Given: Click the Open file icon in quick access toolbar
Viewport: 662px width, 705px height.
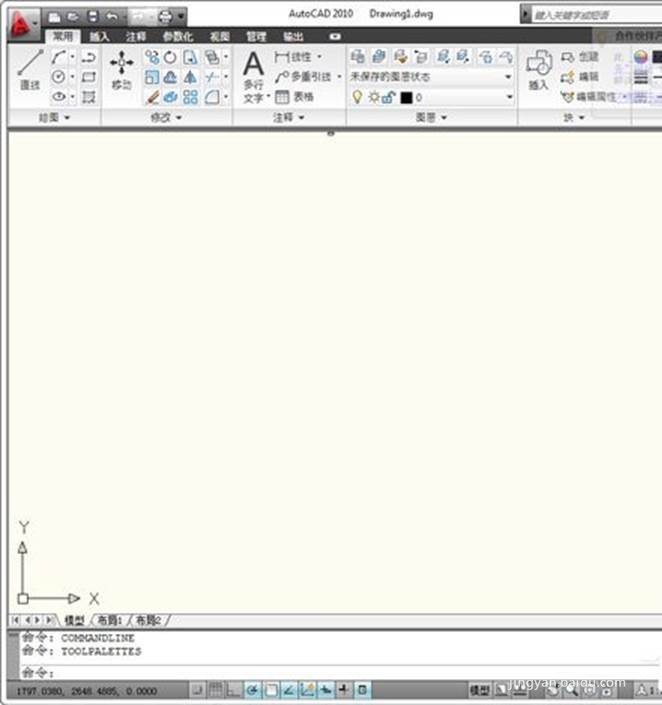Looking at the screenshot, I should pos(73,17).
